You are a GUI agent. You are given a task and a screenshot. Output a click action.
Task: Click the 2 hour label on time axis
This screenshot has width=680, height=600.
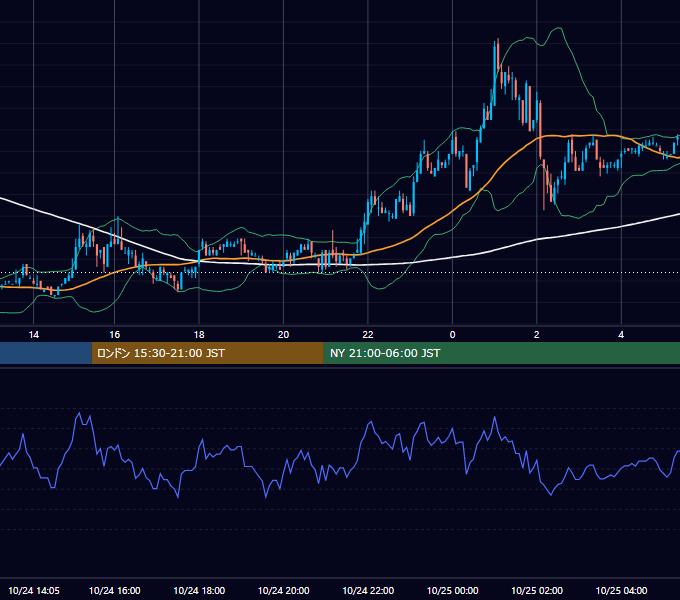pyautogui.click(x=536, y=335)
